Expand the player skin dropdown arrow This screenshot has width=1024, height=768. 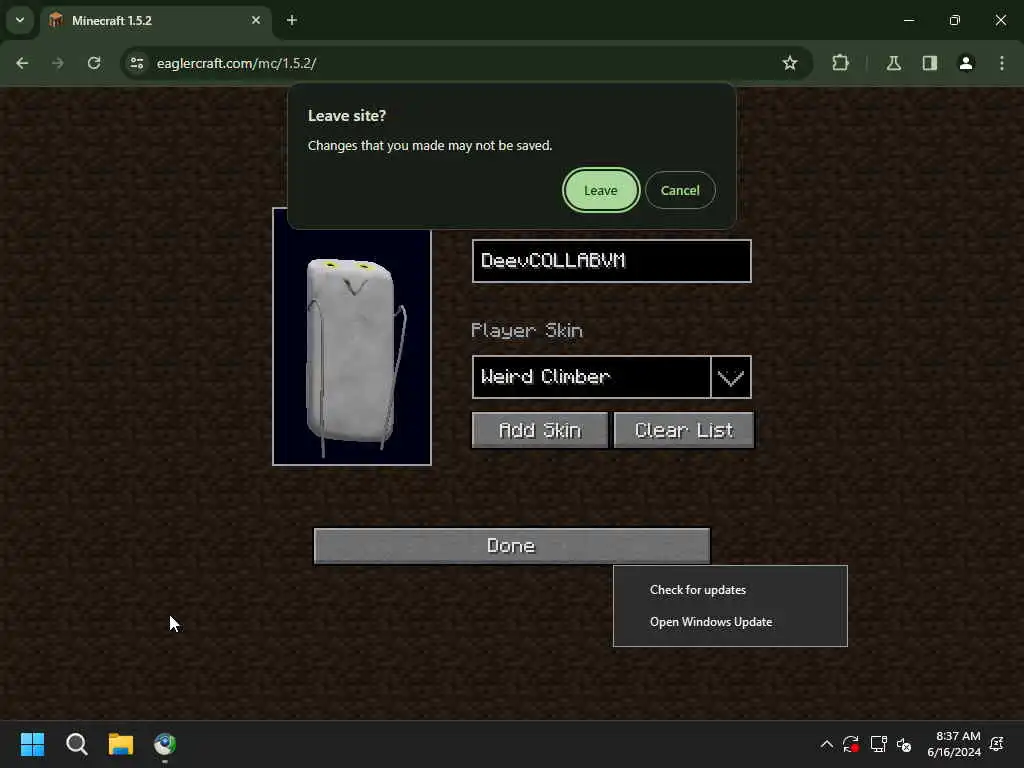point(731,377)
